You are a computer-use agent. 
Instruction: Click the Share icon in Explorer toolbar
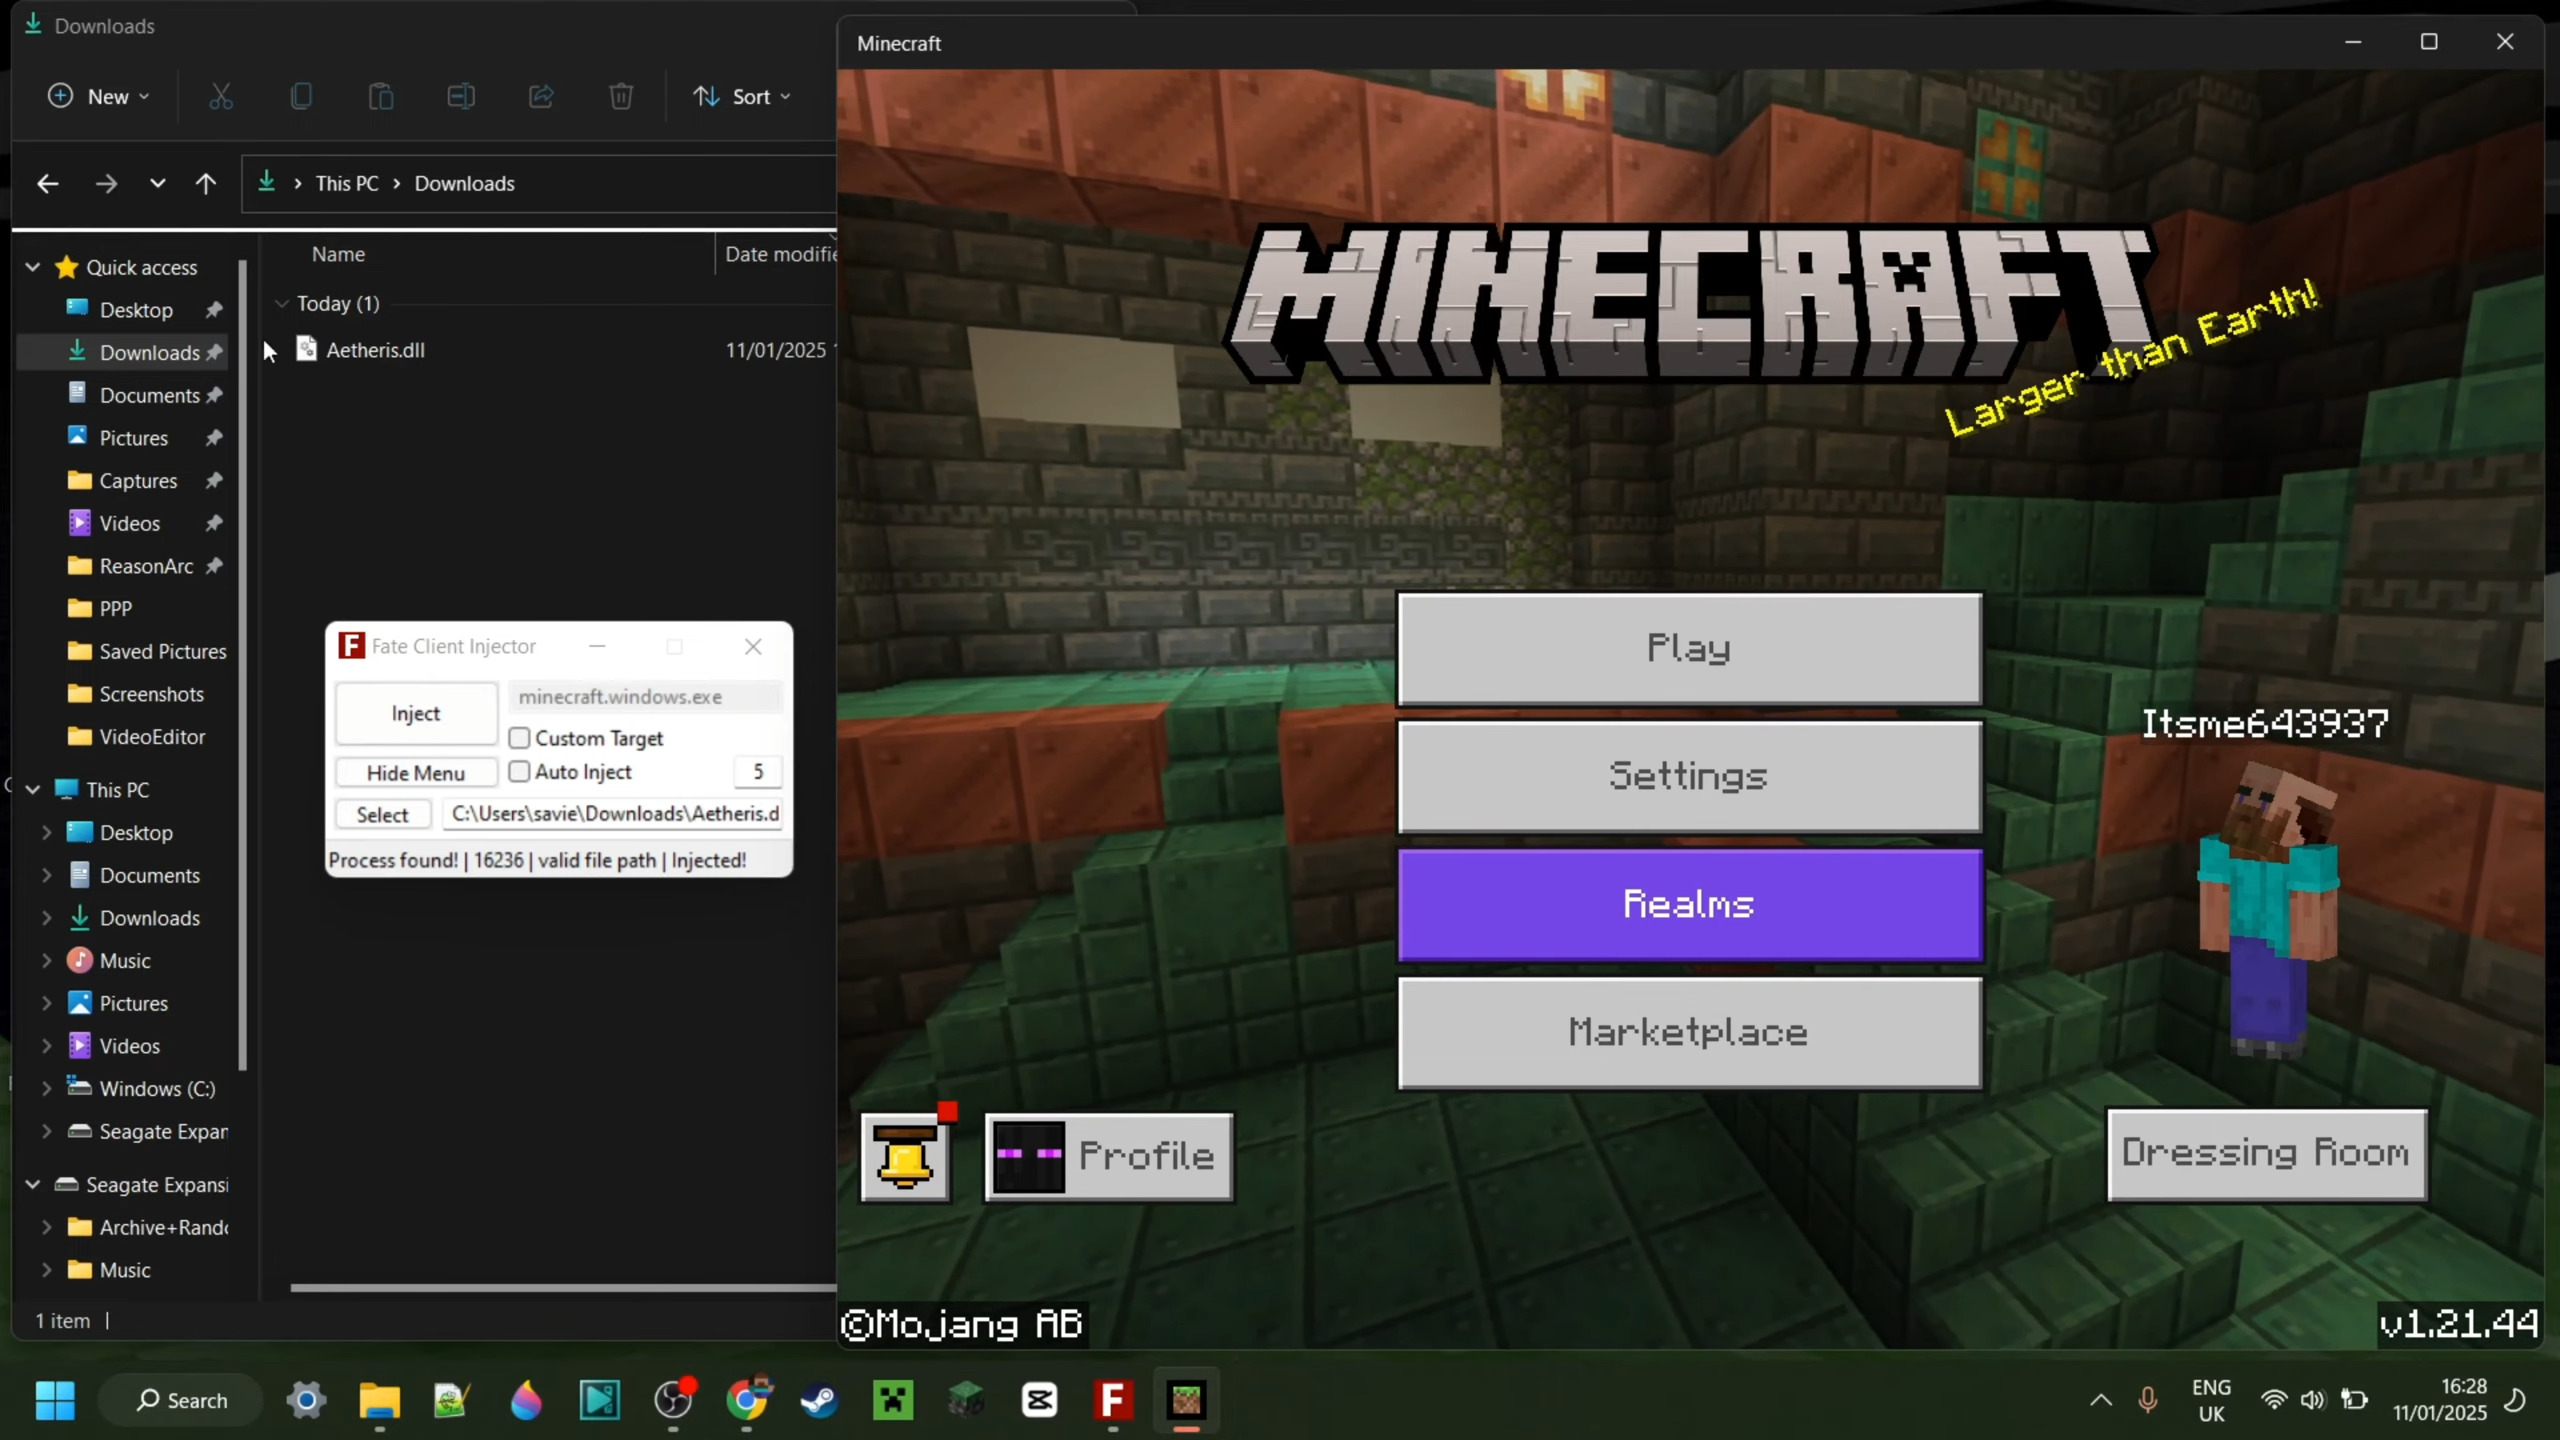coord(541,96)
